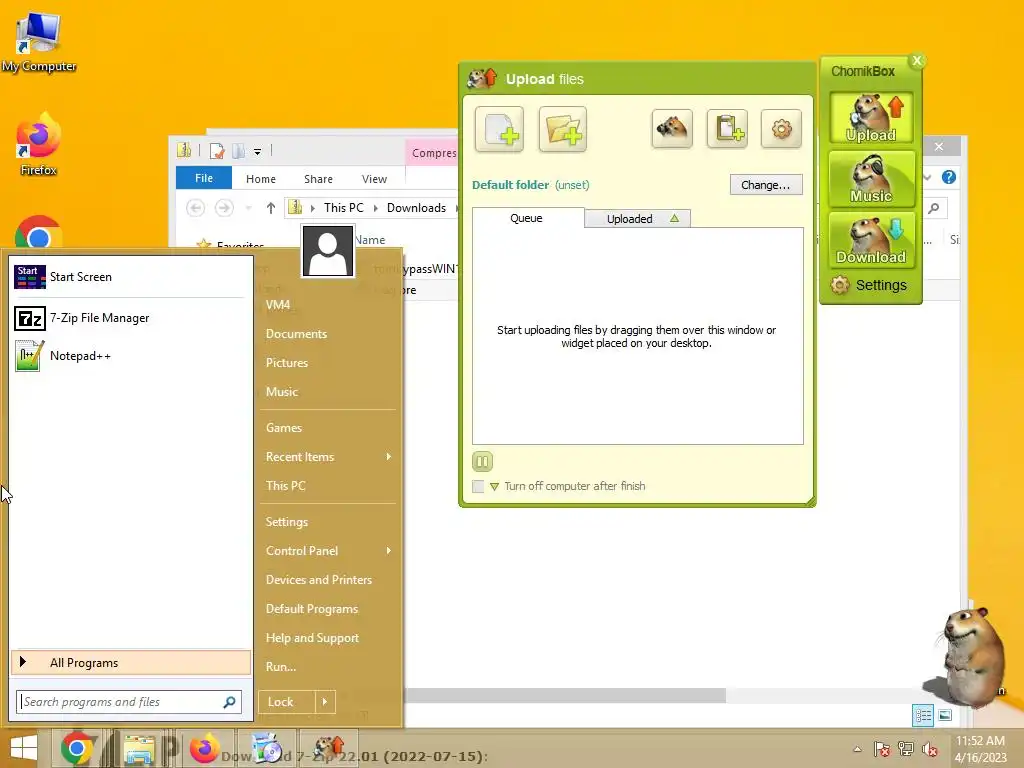Image resolution: width=1024 pixels, height=768 pixels.
Task: Click the add file icon in Upload files
Action: (x=500, y=129)
